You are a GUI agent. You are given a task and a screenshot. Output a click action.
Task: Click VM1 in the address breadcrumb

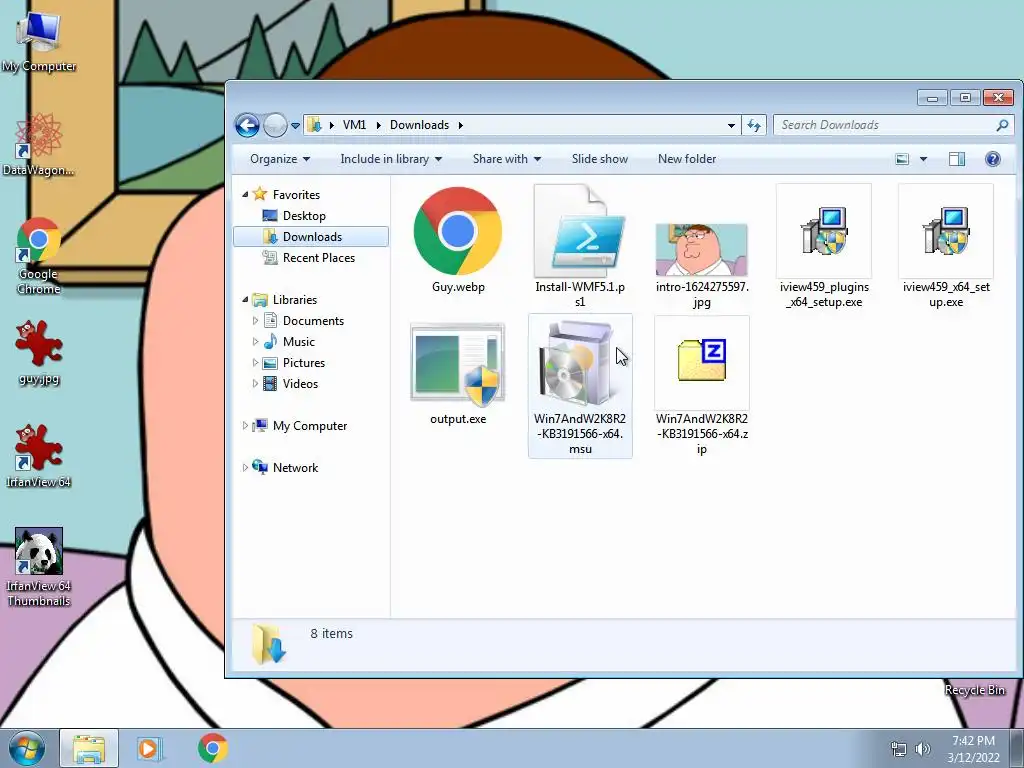pyautogui.click(x=354, y=125)
